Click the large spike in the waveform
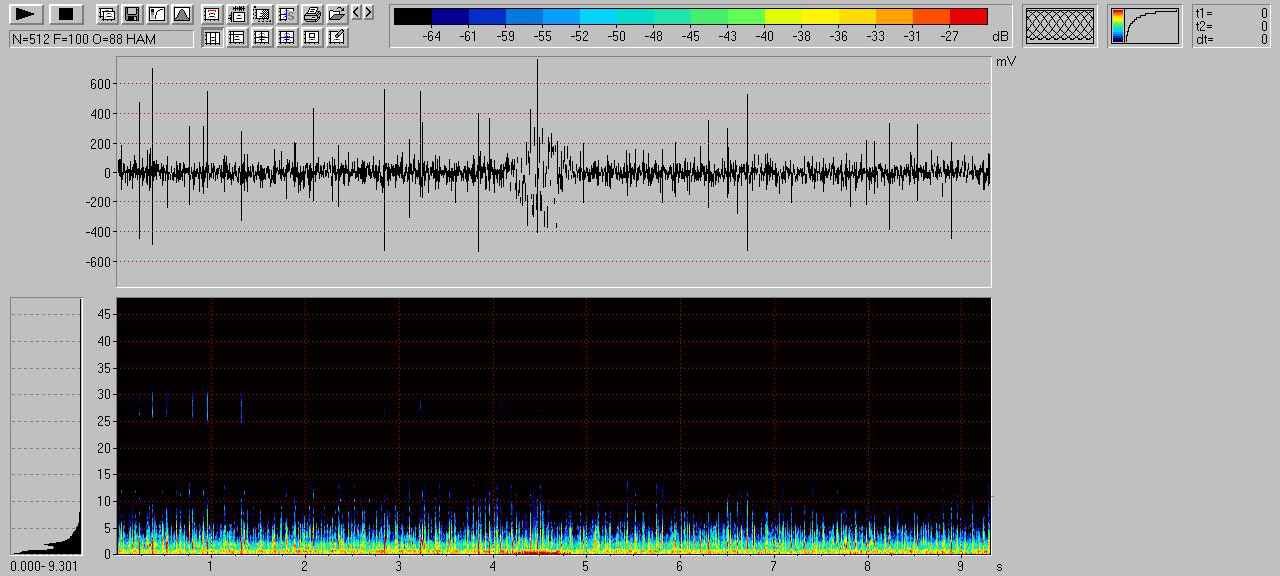The height and width of the screenshot is (576, 1280). click(537, 100)
